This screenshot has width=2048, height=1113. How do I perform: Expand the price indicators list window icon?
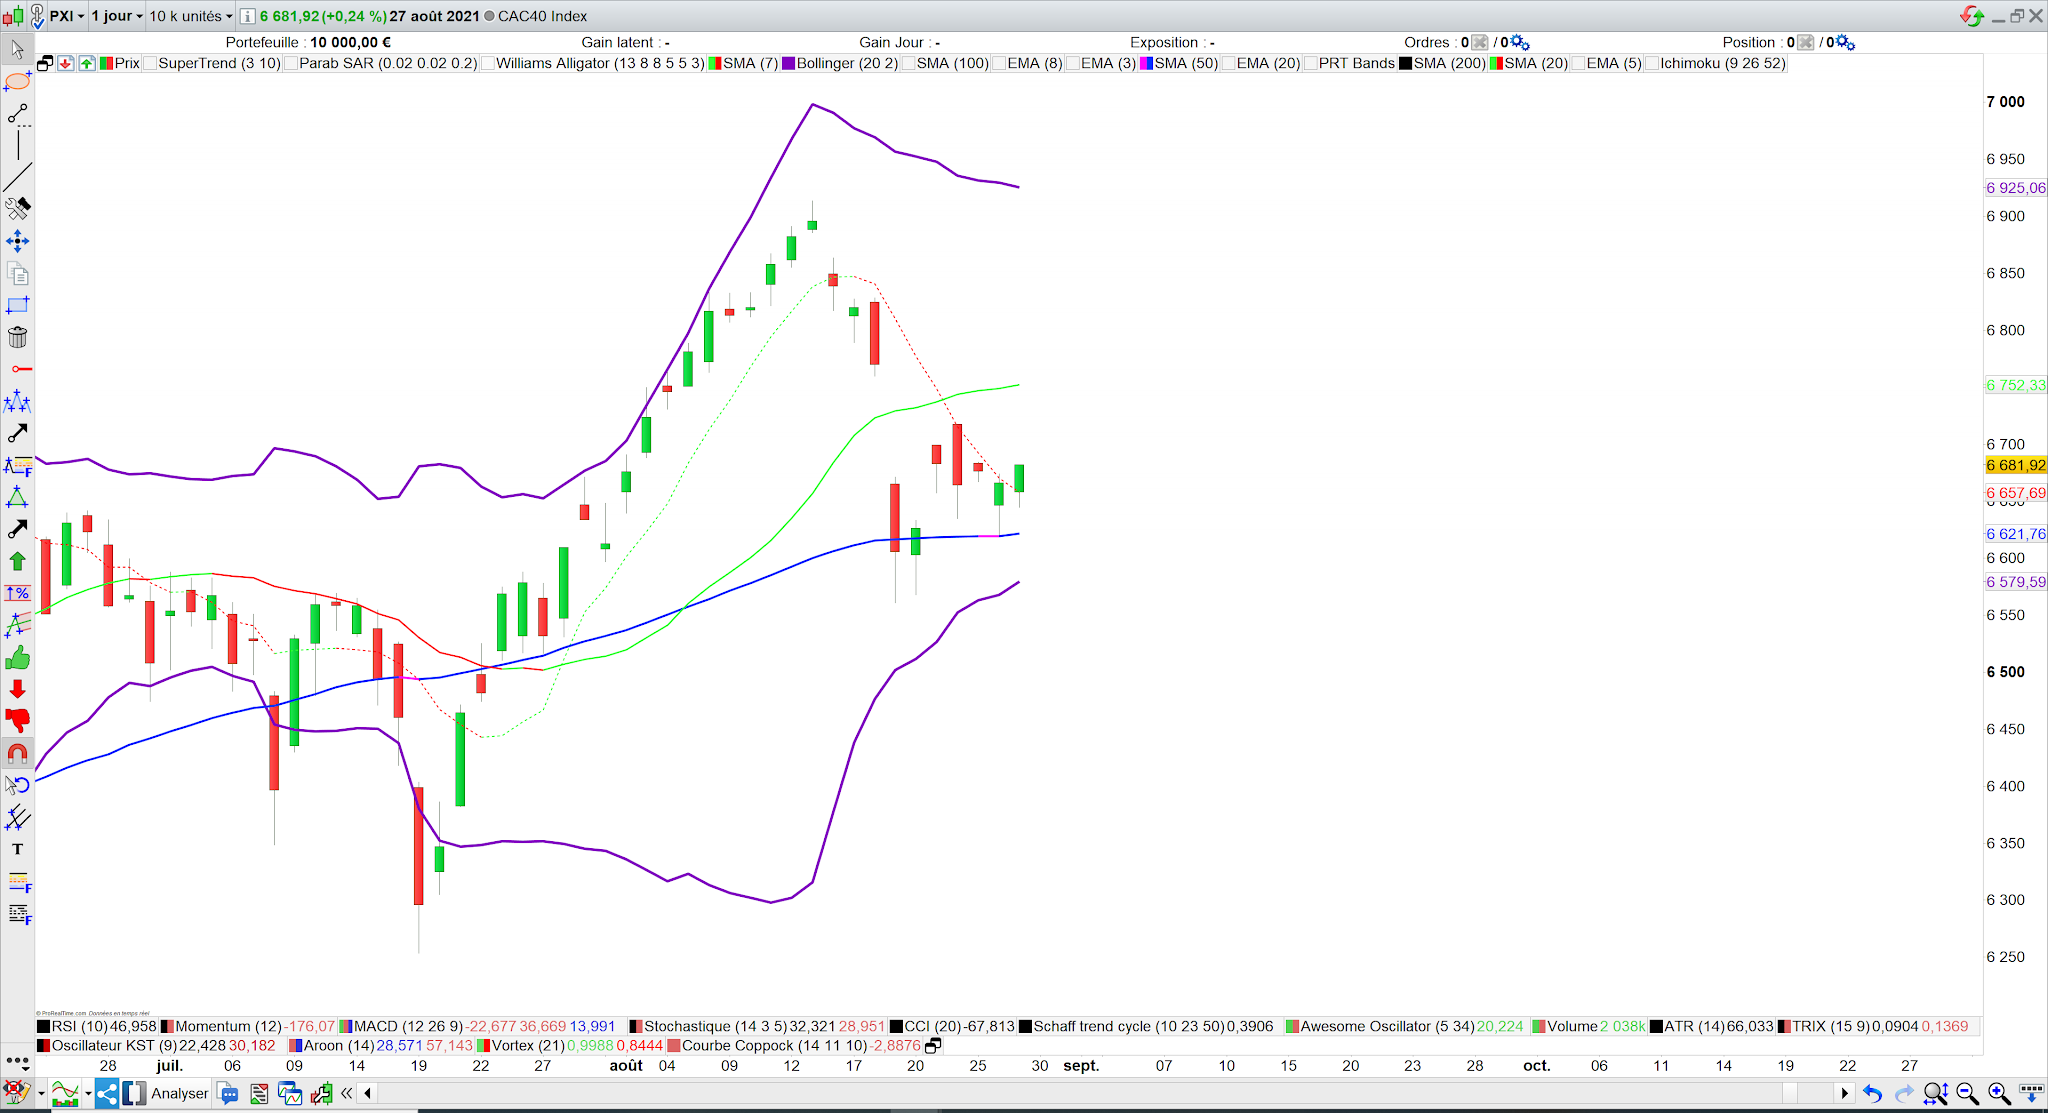[45, 63]
